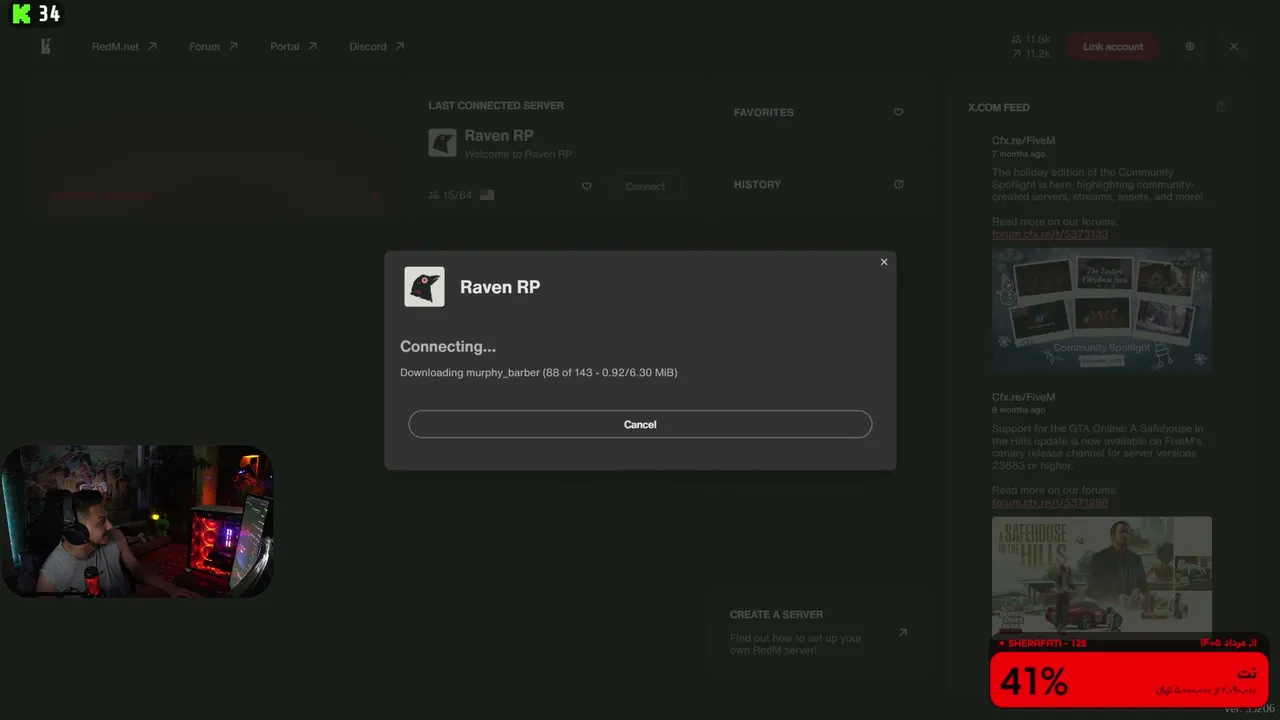
Task: Close the Raven RP connecting dialog
Action: [x=884, y=262]
